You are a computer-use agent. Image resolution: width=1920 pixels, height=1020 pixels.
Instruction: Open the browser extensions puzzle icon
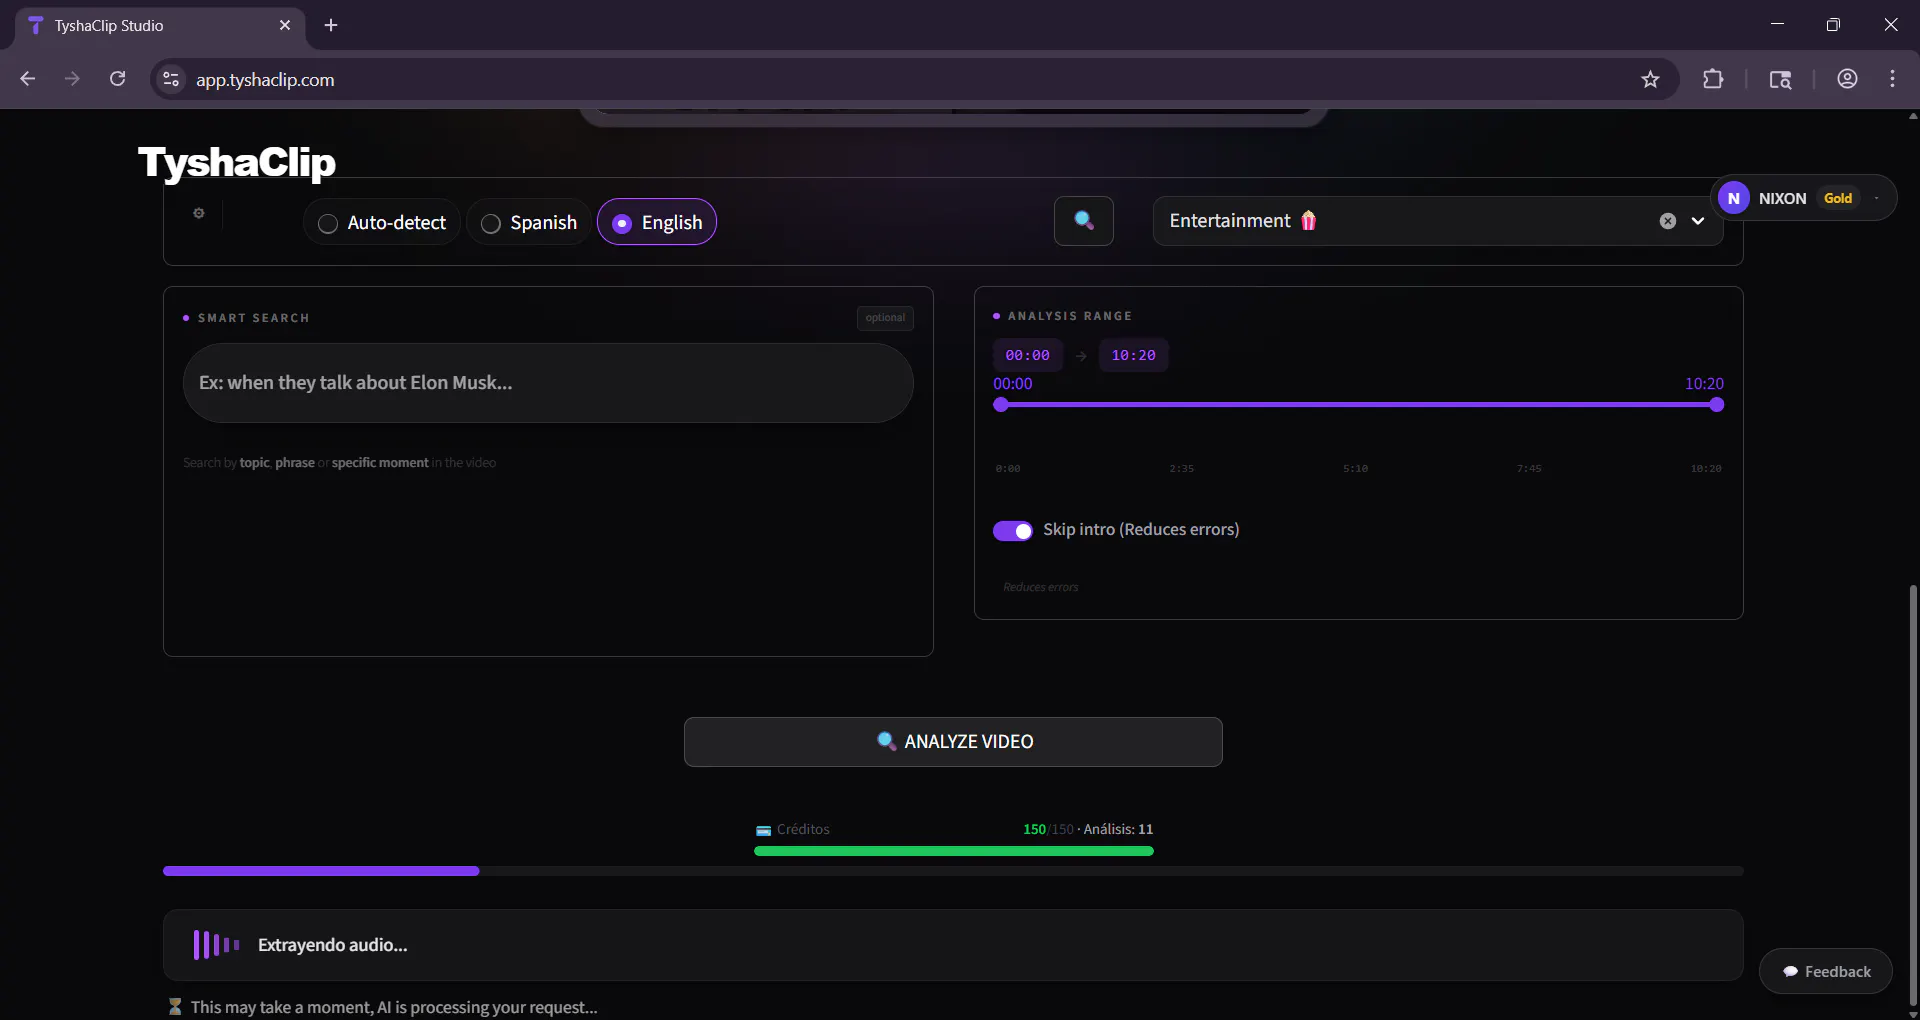[1713, 79]
